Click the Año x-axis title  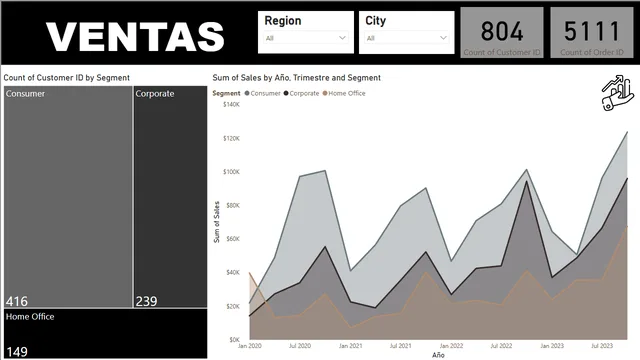(438, 355)
